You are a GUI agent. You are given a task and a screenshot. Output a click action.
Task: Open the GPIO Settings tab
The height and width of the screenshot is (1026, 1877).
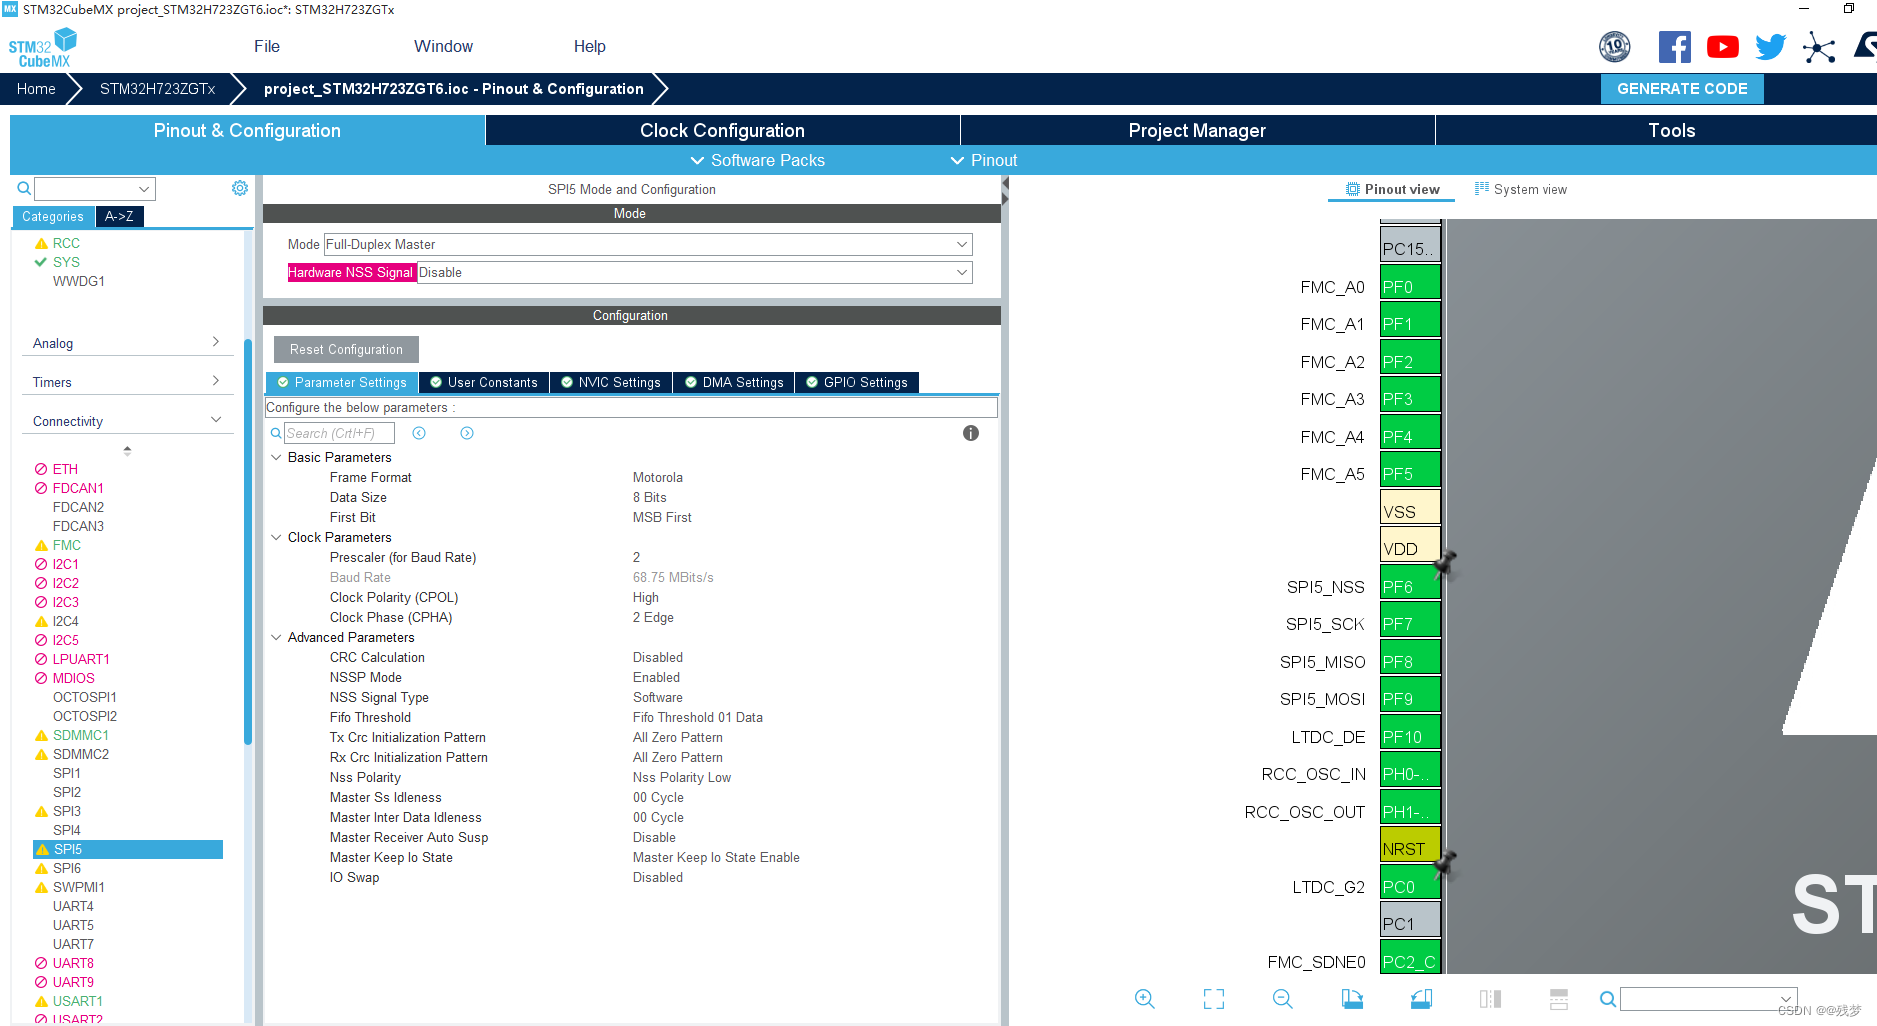point(857,382)
